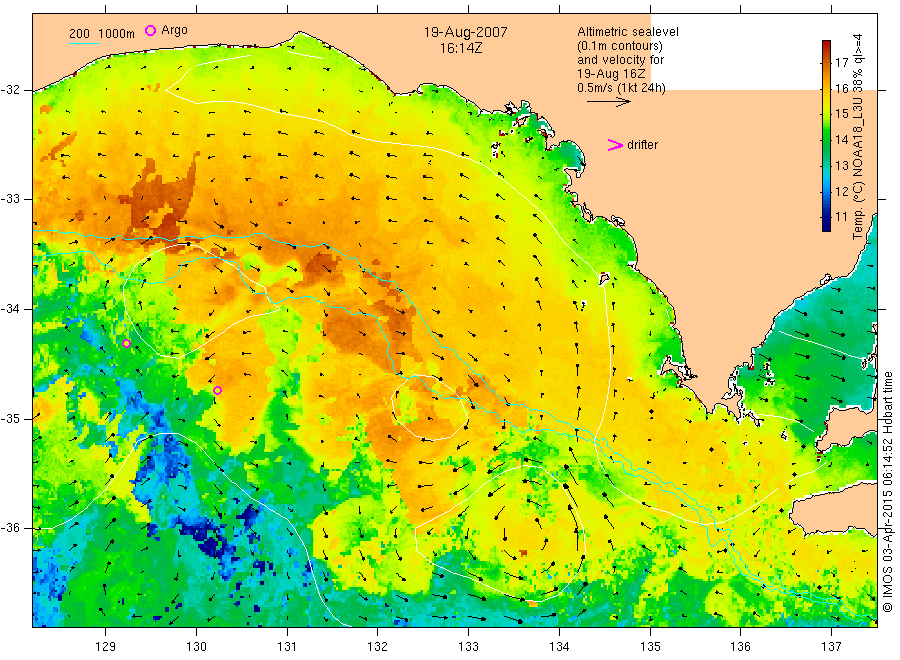Click the '16:14Z' time label
This screenshot has width=900, height=660.
point(461,49)
